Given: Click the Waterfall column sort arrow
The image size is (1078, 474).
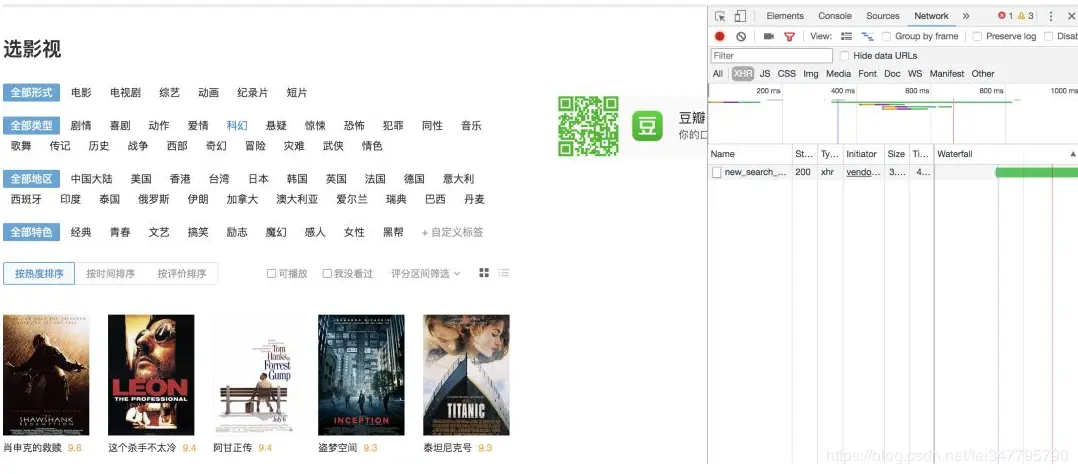Looking at the screenshot, I should [x=1072, y=154].
